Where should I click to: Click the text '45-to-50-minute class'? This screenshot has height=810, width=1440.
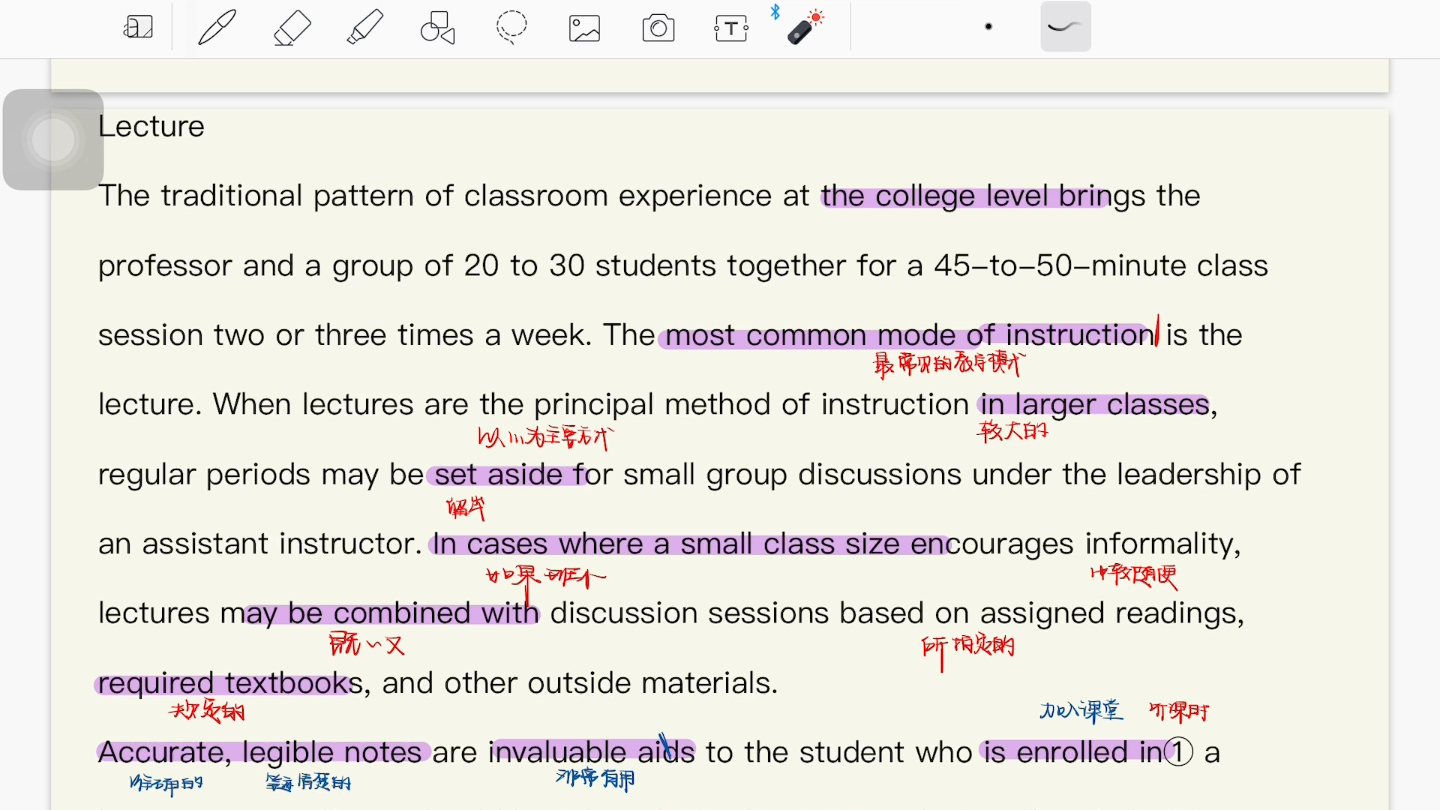pyautogui.click(x=1101, y=266)
